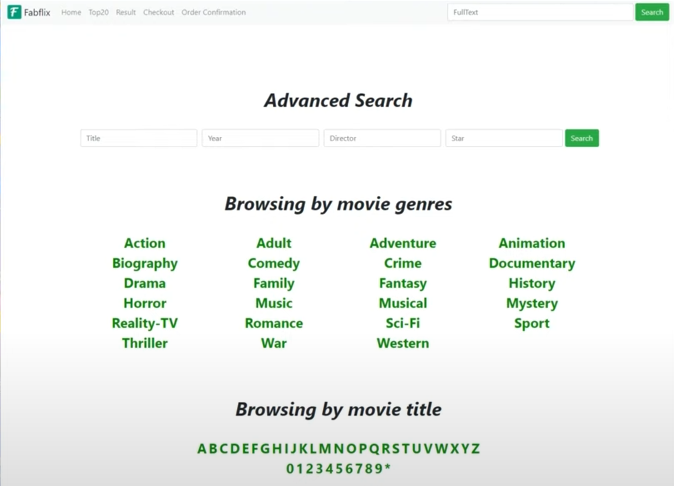This screenshot has width=674, height=486.
Task: Focus the Year input field
Action: (260, 138)
